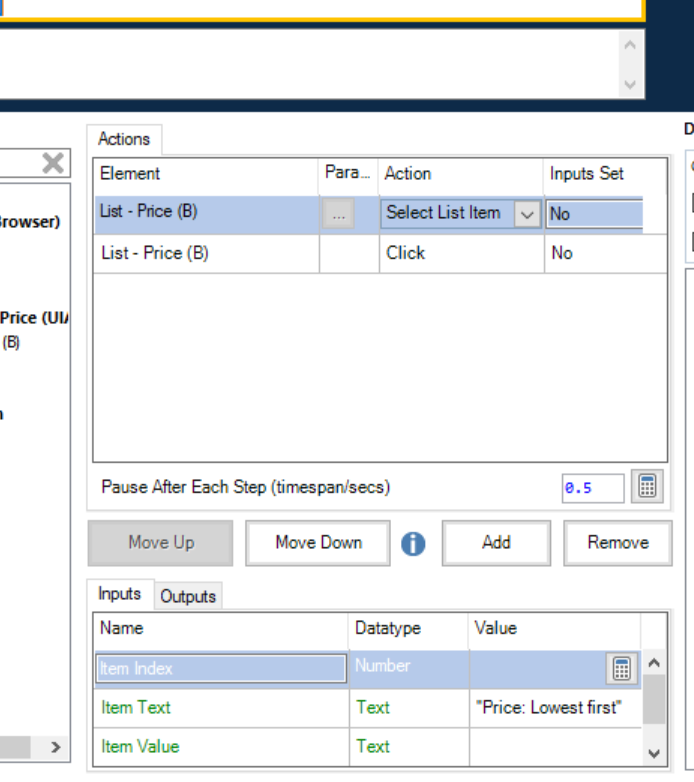Click the inputs list scroll down arrow
694x782 pixels.
pyautogui.click(x=654, y=754)
